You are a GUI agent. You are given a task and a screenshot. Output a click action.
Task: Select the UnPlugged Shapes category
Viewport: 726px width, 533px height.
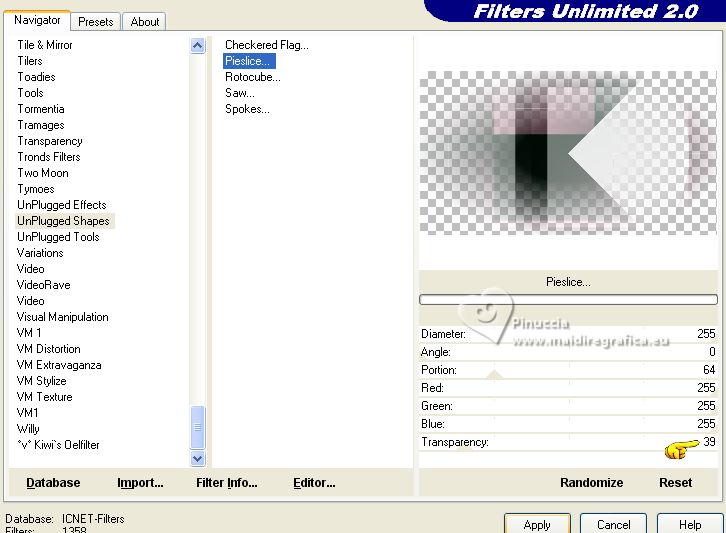(63, 221)
